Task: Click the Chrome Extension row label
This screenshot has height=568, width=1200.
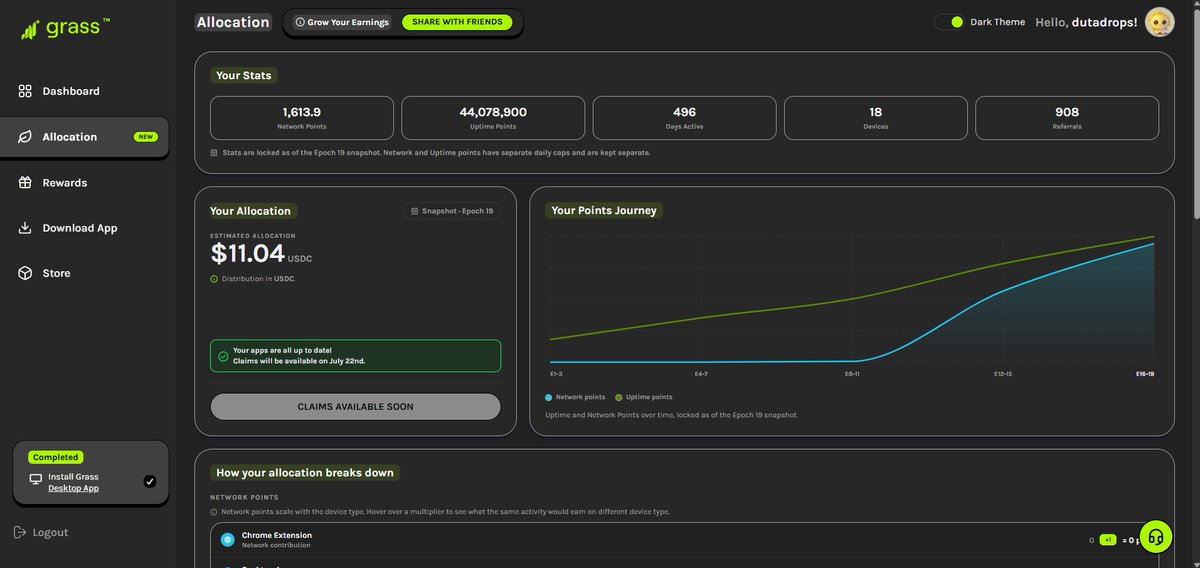Action: (277, 535)
